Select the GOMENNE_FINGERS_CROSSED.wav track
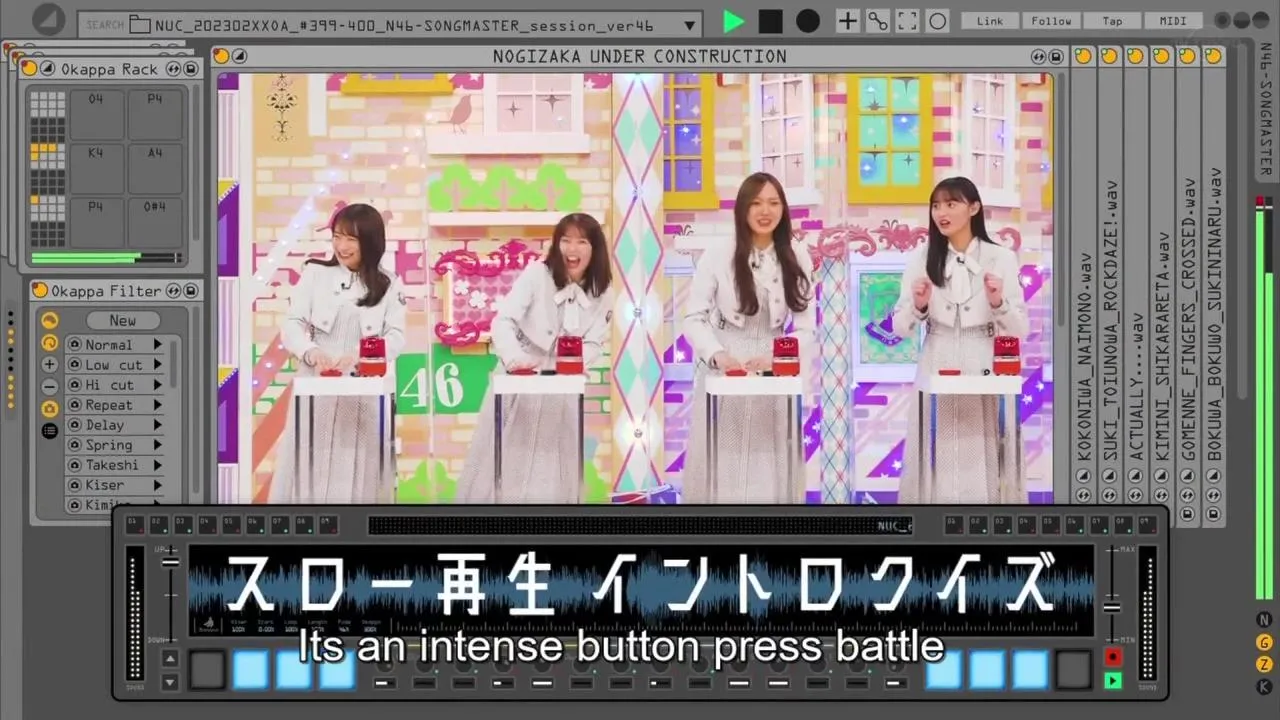Viewport: 1280px width, 720px height. pyautogui.click(x=1188, y=320)
